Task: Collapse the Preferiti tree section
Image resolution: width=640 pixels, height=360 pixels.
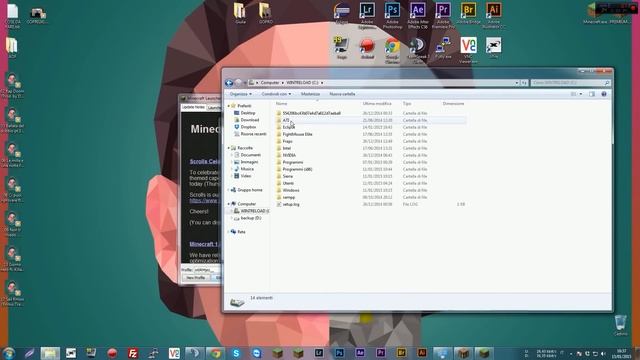Action: click(229, 106)
